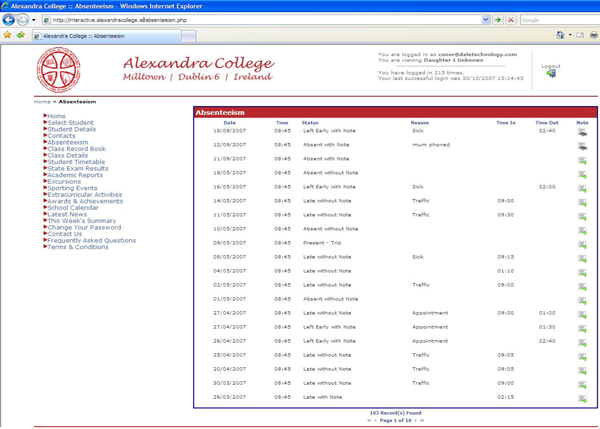600x429 pixels.
Task: Open Terms & Conditions sidebar link
Action: pyautogui.click(x=78, y=247)
